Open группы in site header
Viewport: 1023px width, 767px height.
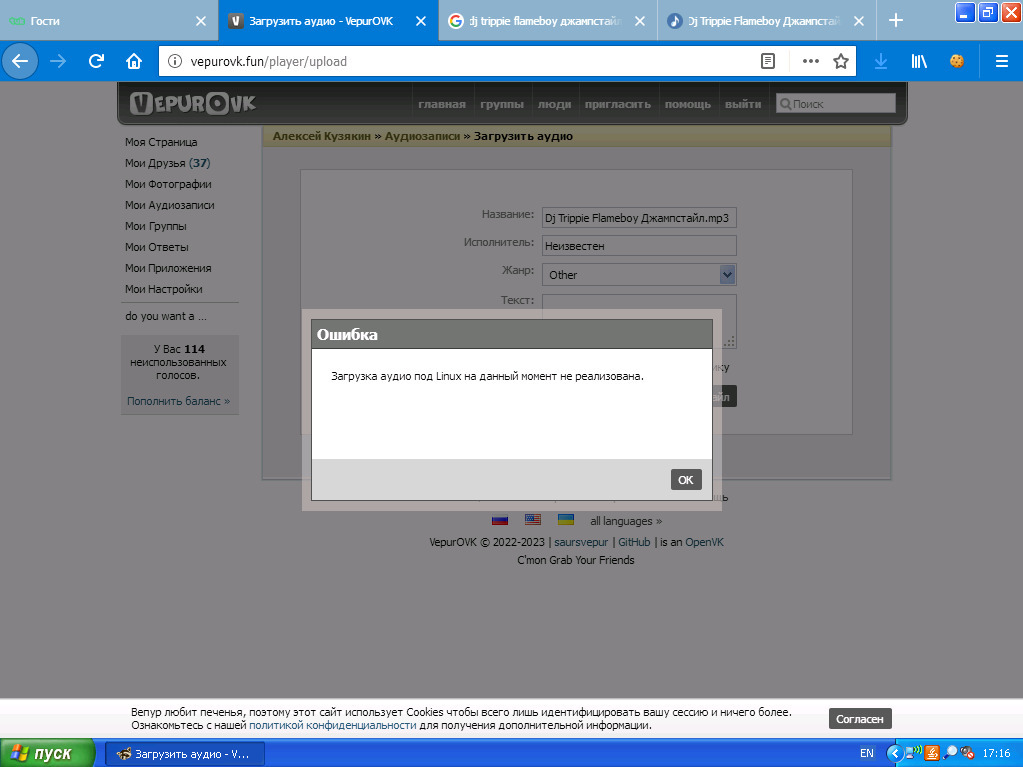502,104
